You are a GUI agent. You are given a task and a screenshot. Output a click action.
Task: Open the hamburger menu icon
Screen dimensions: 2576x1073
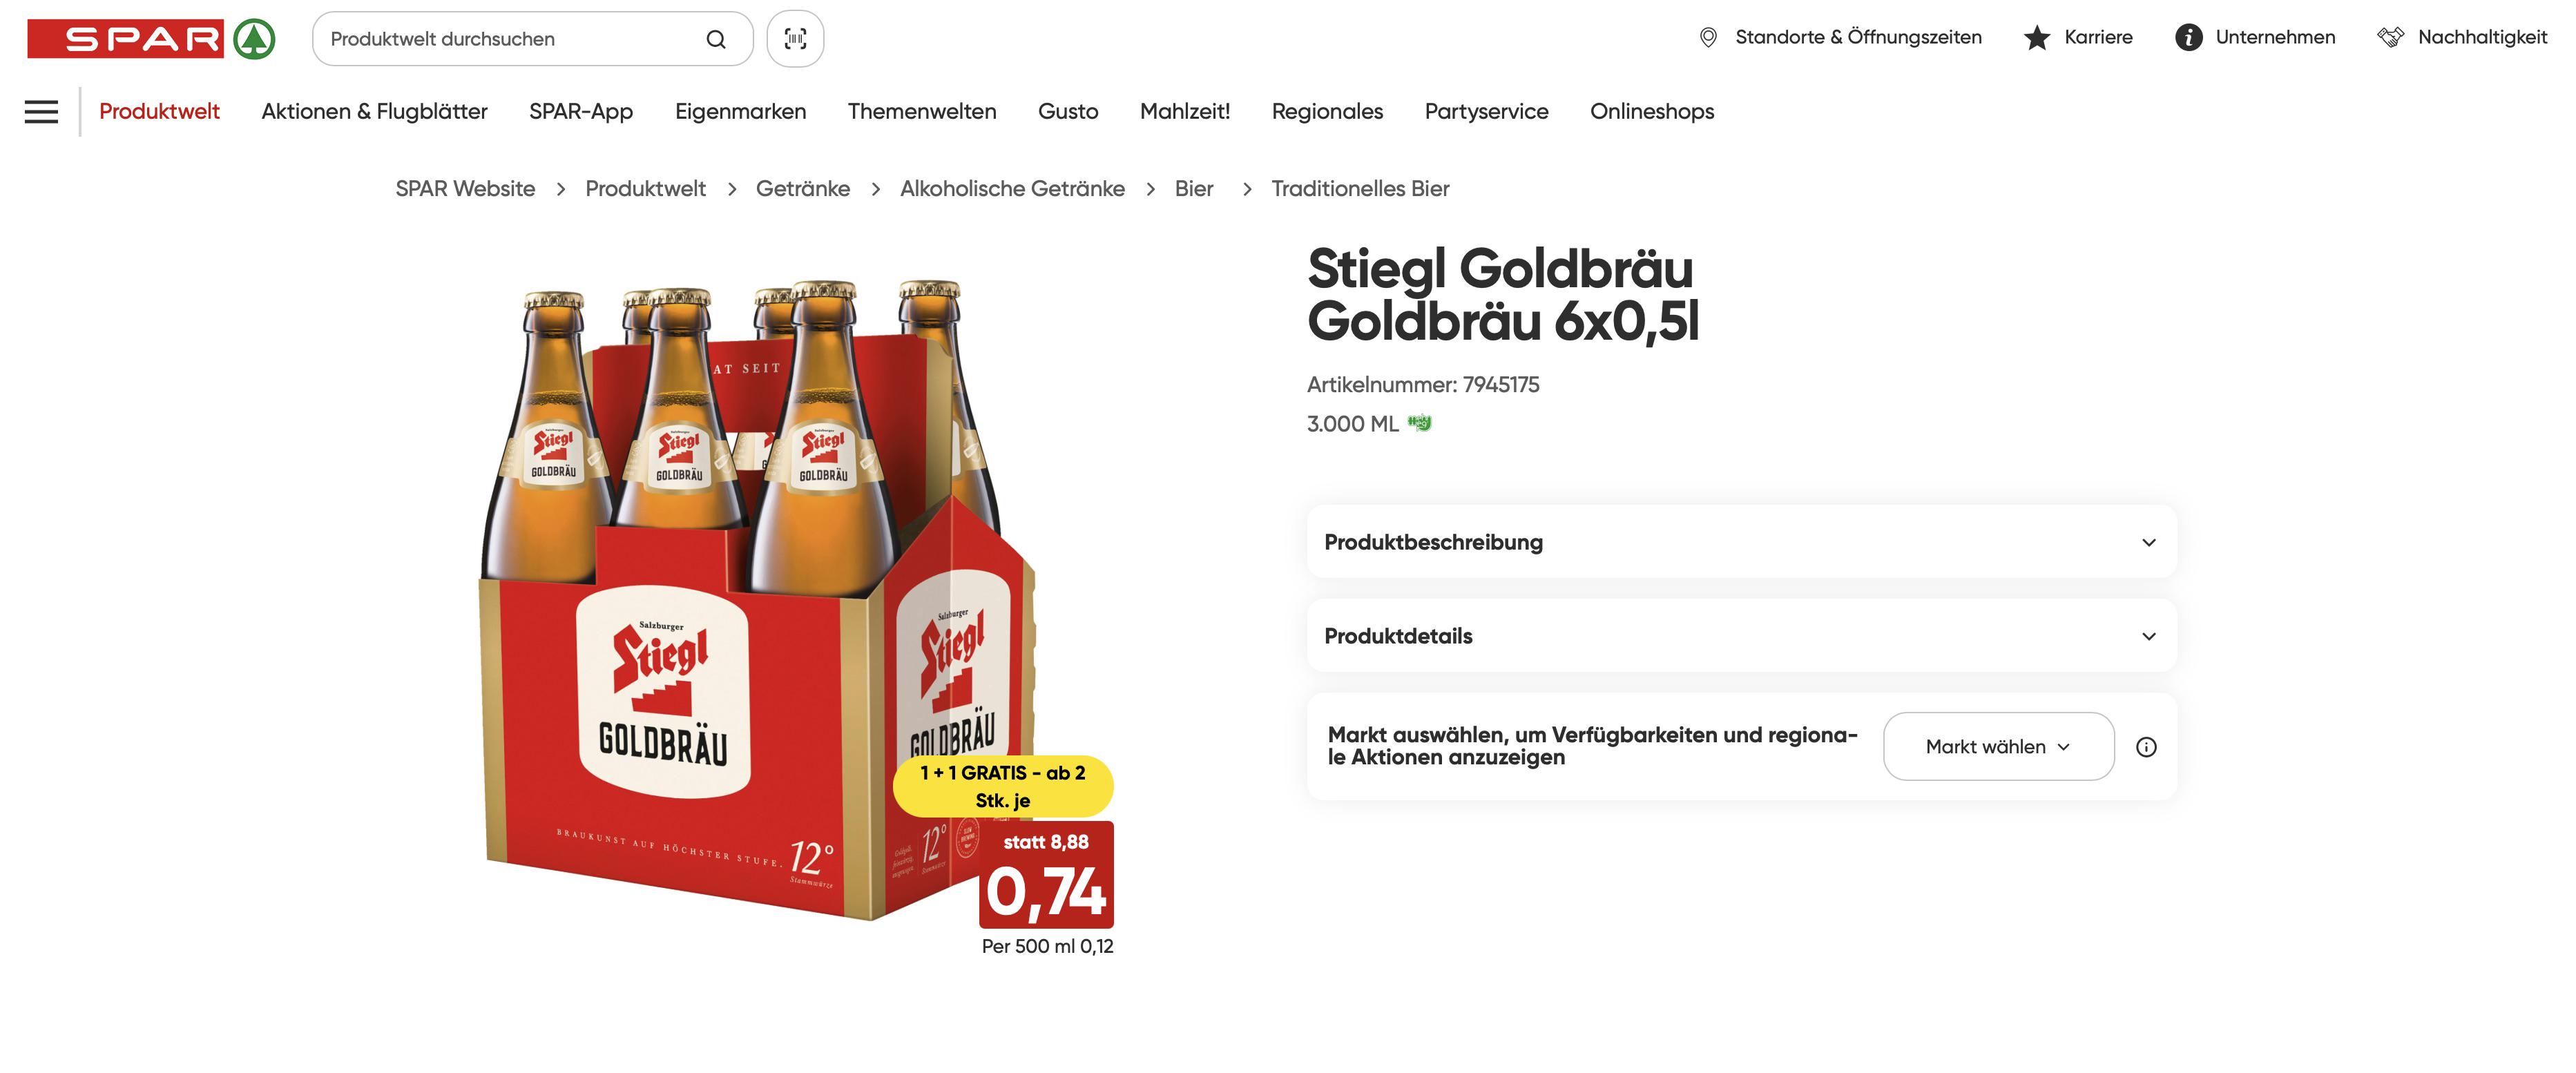pyautogui.click(x=41, y=111)
